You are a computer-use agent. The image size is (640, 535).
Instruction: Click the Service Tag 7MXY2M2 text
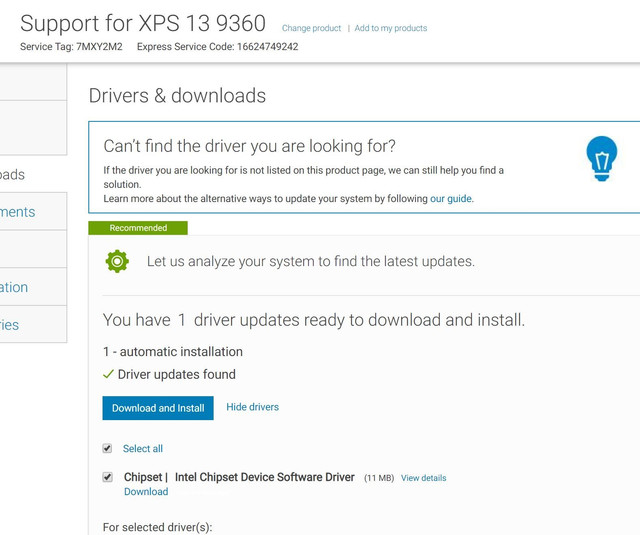[x=71, y=47]
